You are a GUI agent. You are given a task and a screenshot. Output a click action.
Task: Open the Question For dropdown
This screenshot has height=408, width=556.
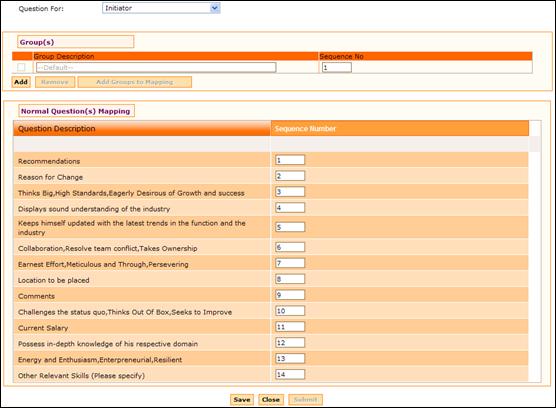[x=161, y=8]
